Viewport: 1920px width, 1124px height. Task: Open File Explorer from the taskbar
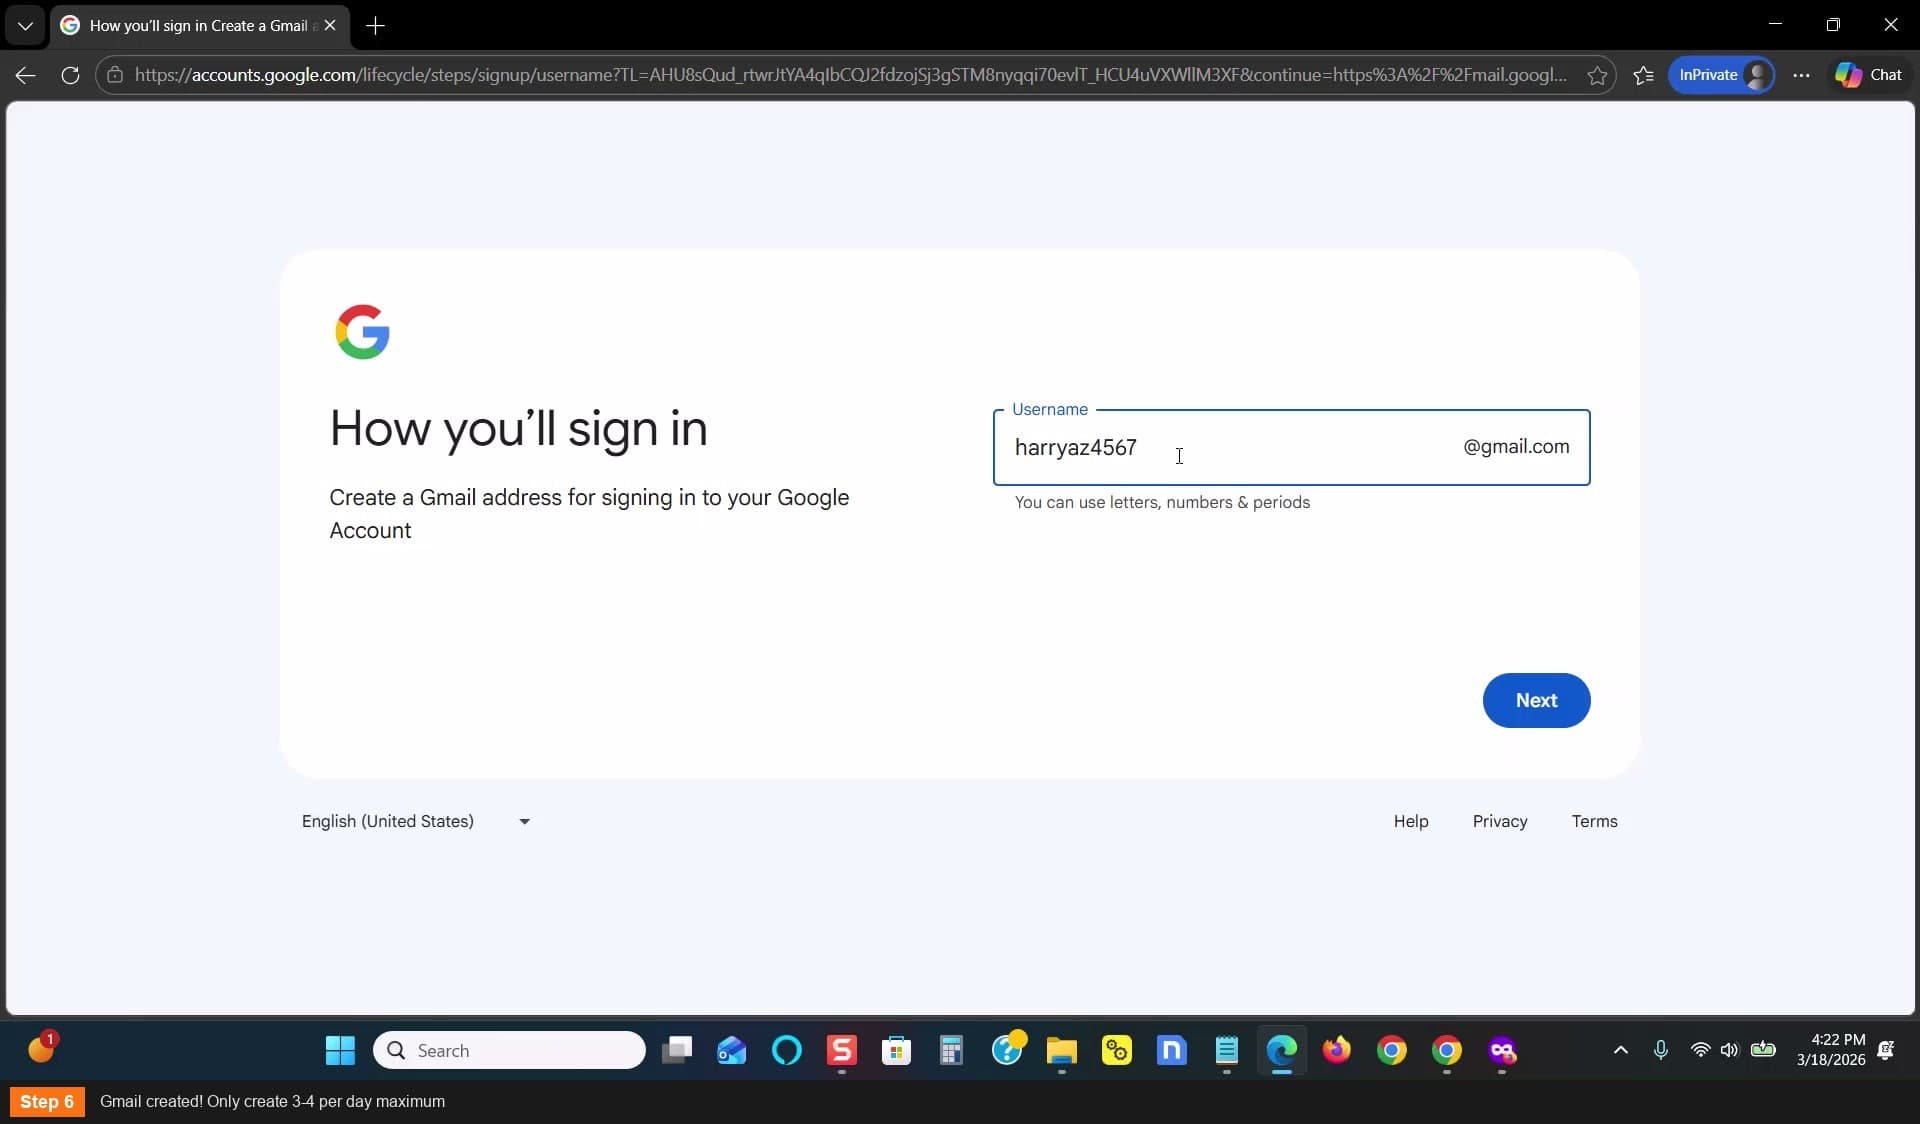tap(1062, 1050)
